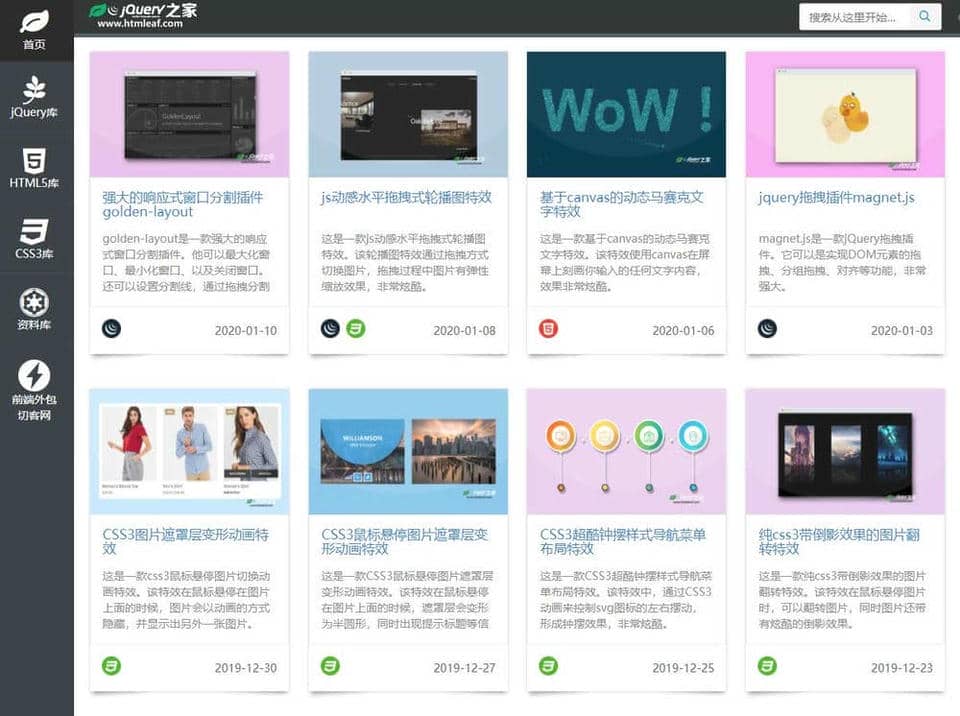Click the search magnifier icon
The width and height of the screenshot is (960, 716).
(x=925, y=16)
